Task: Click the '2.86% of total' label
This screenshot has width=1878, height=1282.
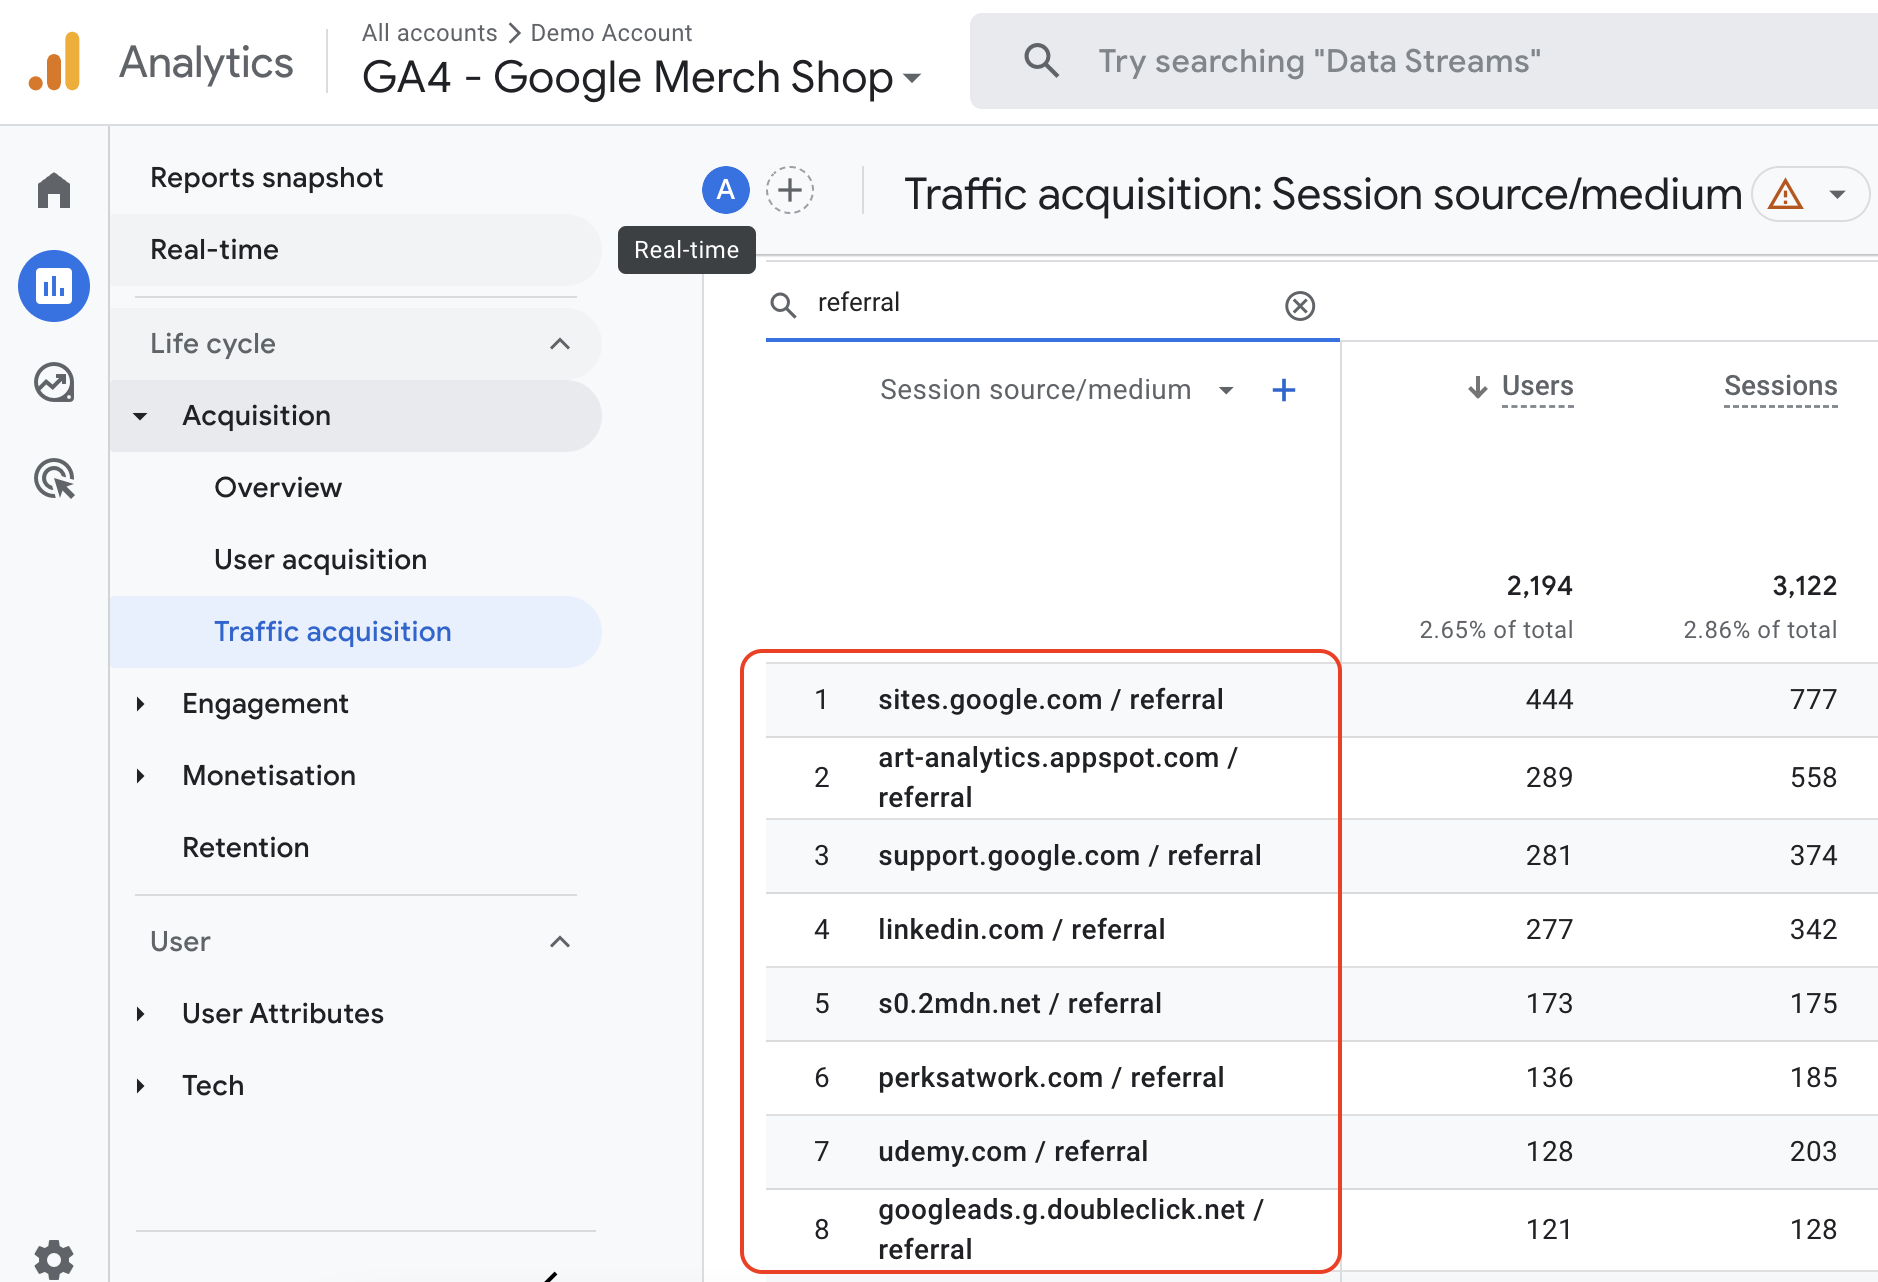Action: [1760, 630]
